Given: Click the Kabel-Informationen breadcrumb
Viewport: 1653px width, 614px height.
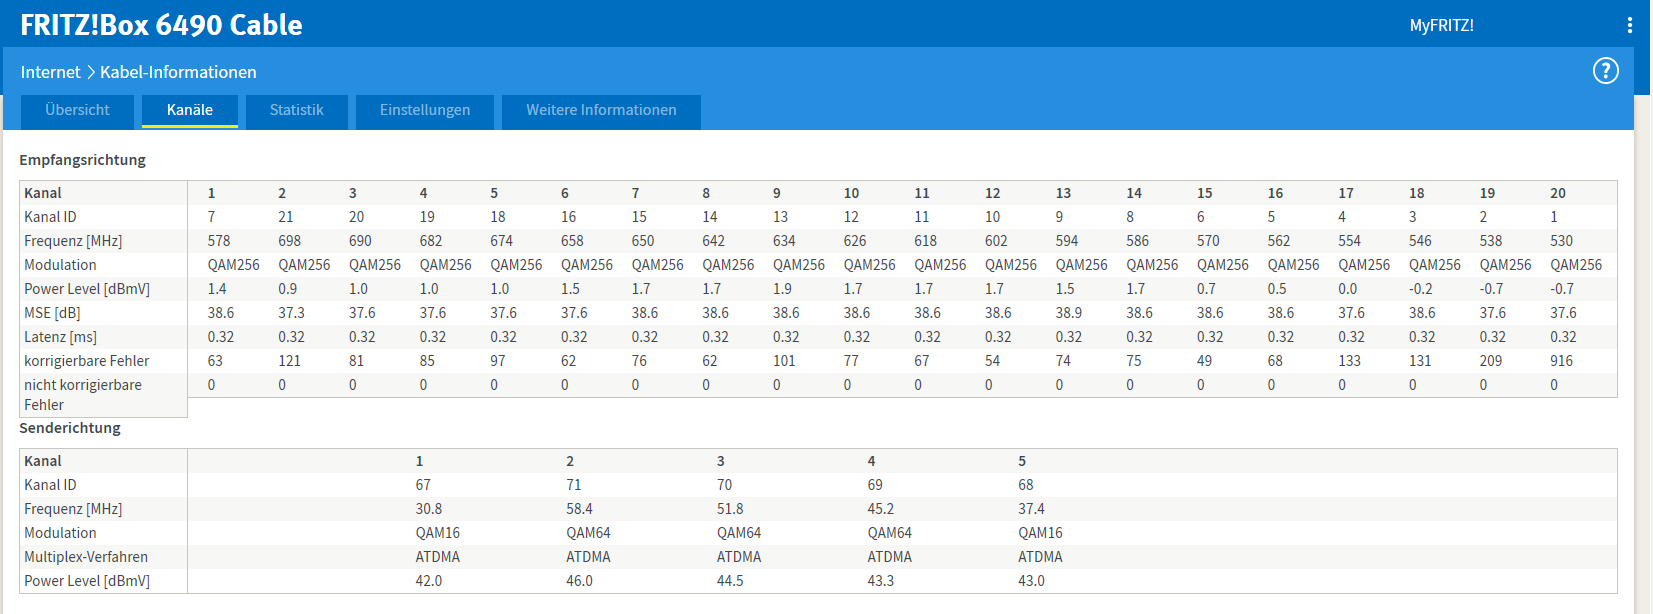Looking at the screenshot, I should point(178,72).
